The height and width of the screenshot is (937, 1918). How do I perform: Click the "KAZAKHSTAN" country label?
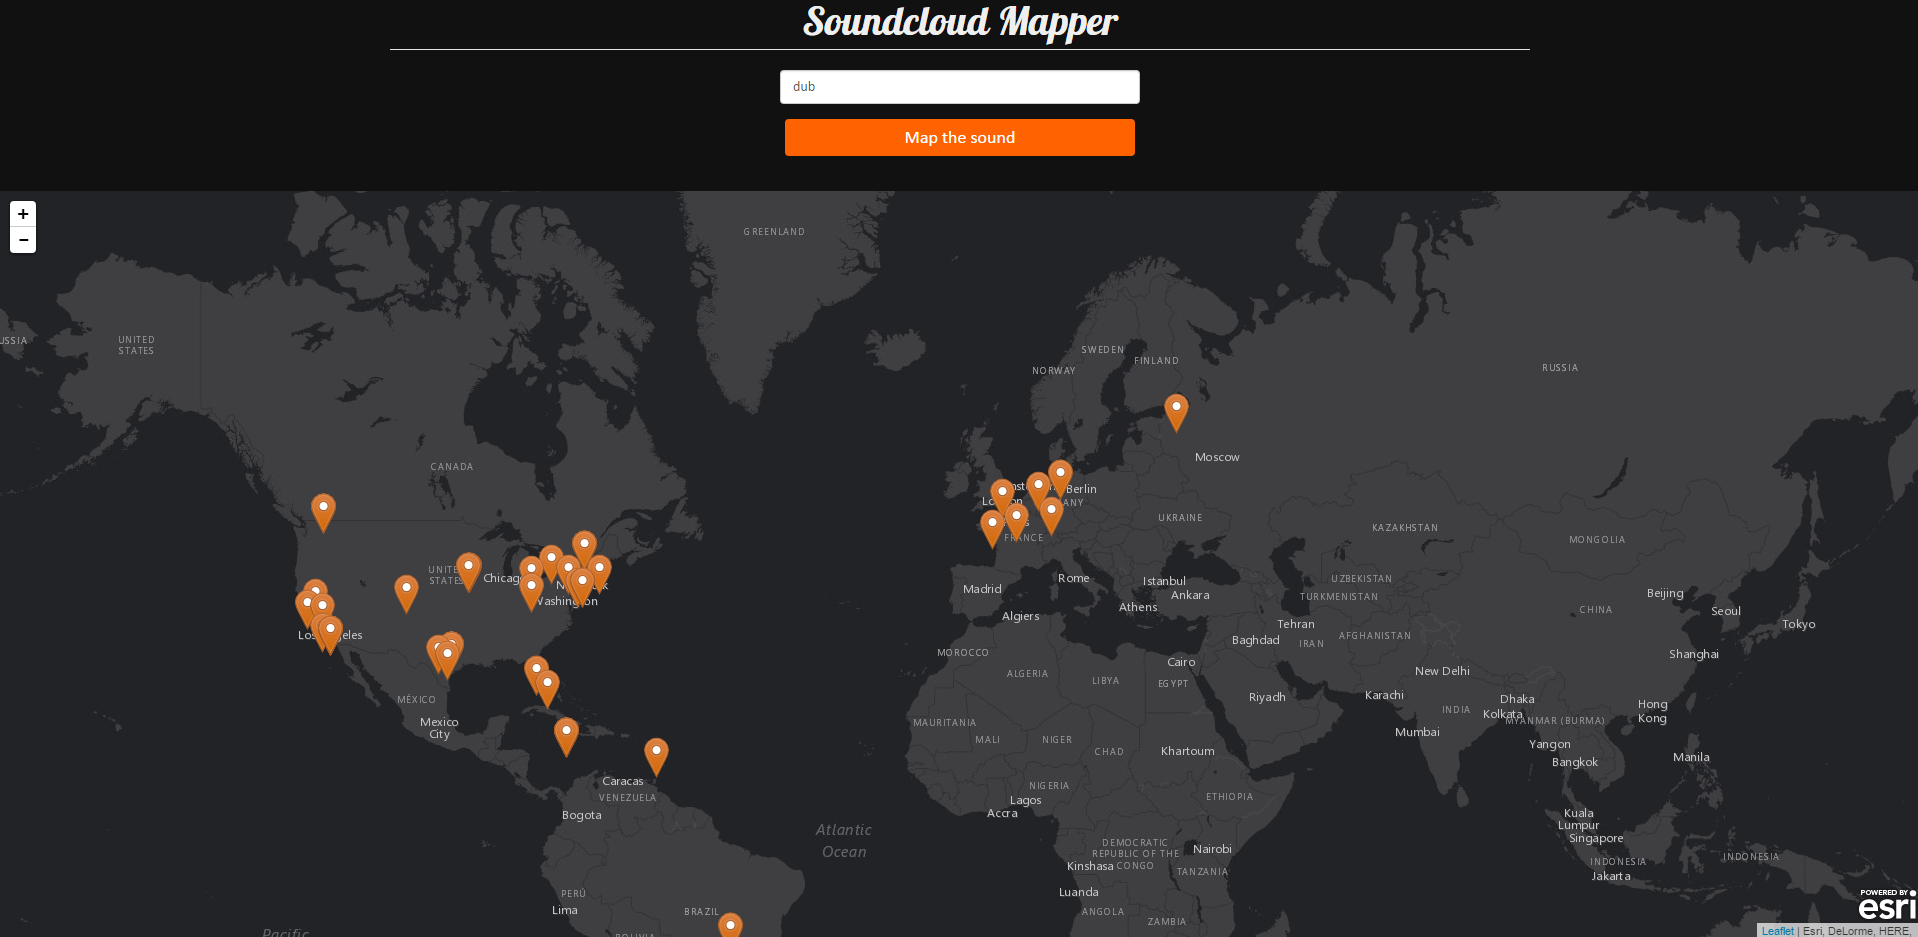pos(1405,528)
